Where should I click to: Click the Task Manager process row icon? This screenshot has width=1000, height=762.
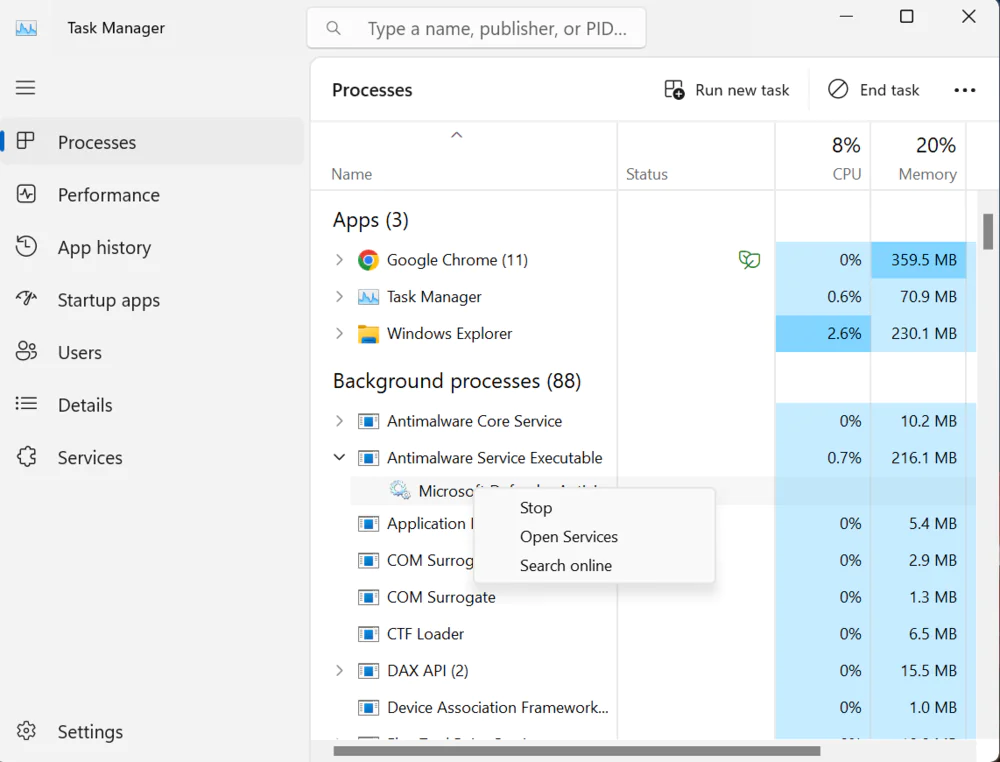tap(368, 297)
